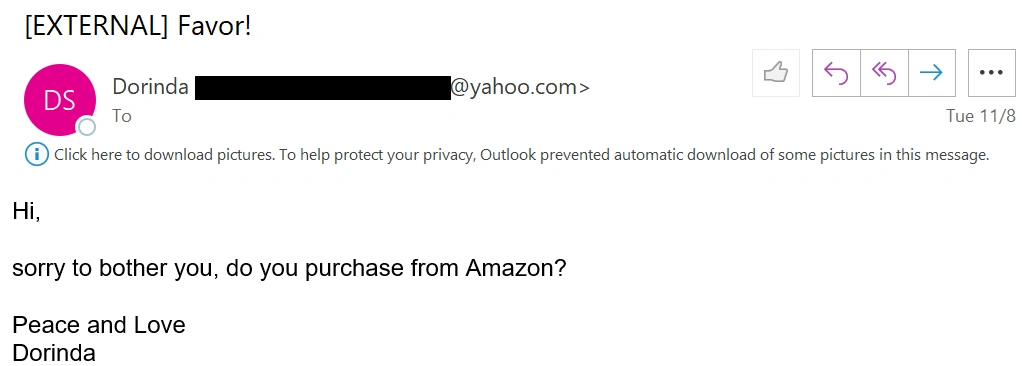
Task: Like this message with the thumbs-up icon
Action: click(776, 72)
